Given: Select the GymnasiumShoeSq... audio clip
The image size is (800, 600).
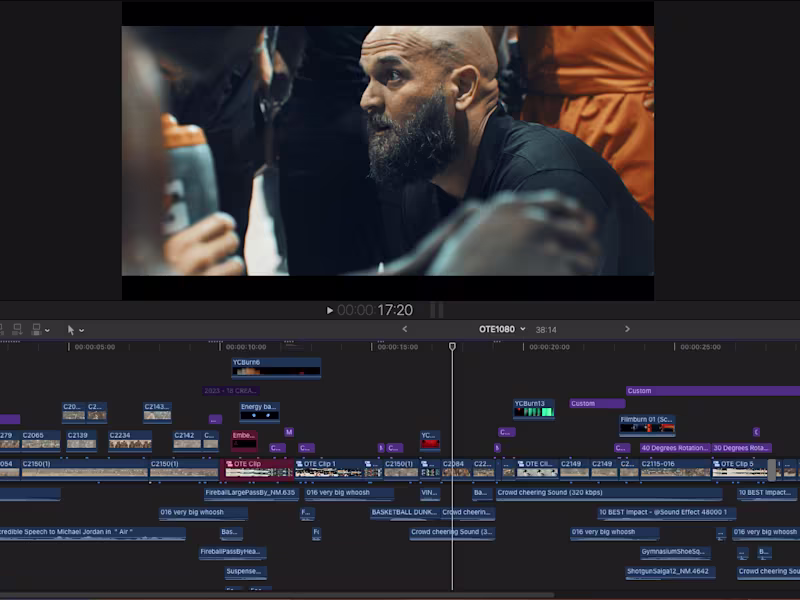Looking at the screenshot, I should click(x=676, y=552).
